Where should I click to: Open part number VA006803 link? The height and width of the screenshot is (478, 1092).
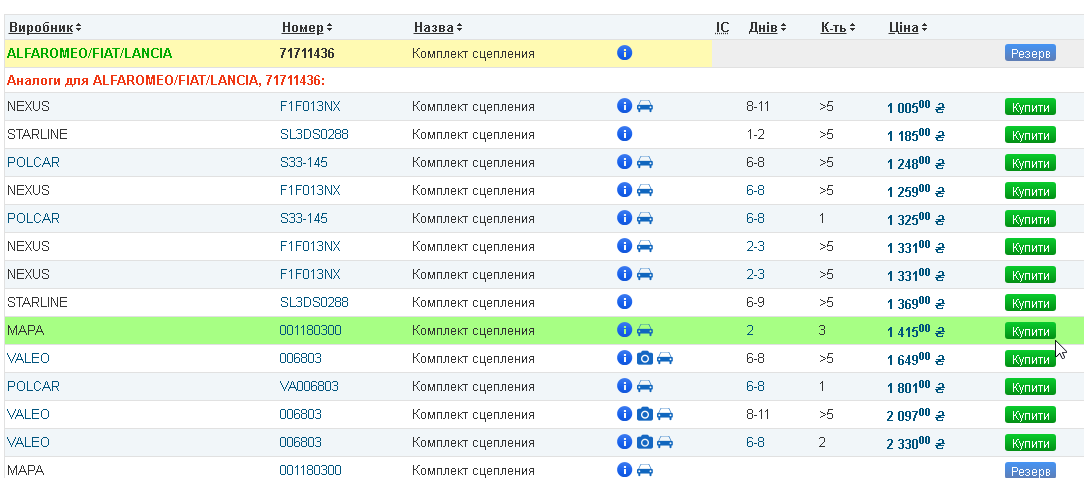click(309, 386)
